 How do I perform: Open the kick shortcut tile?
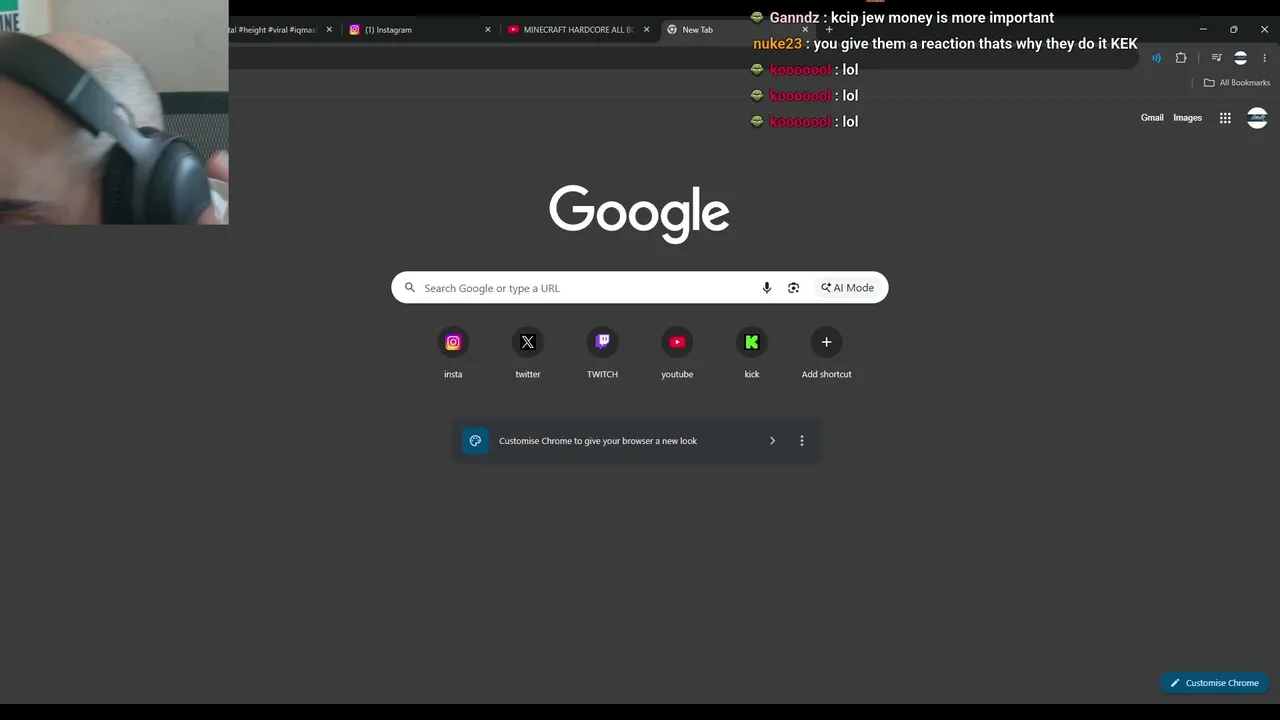(752, 353)
